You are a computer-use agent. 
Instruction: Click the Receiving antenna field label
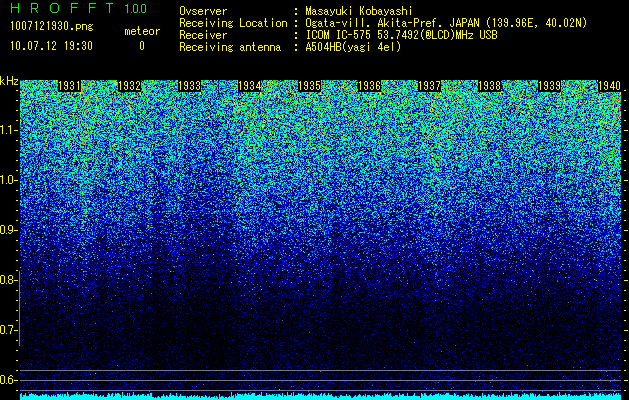coord(230,47)
